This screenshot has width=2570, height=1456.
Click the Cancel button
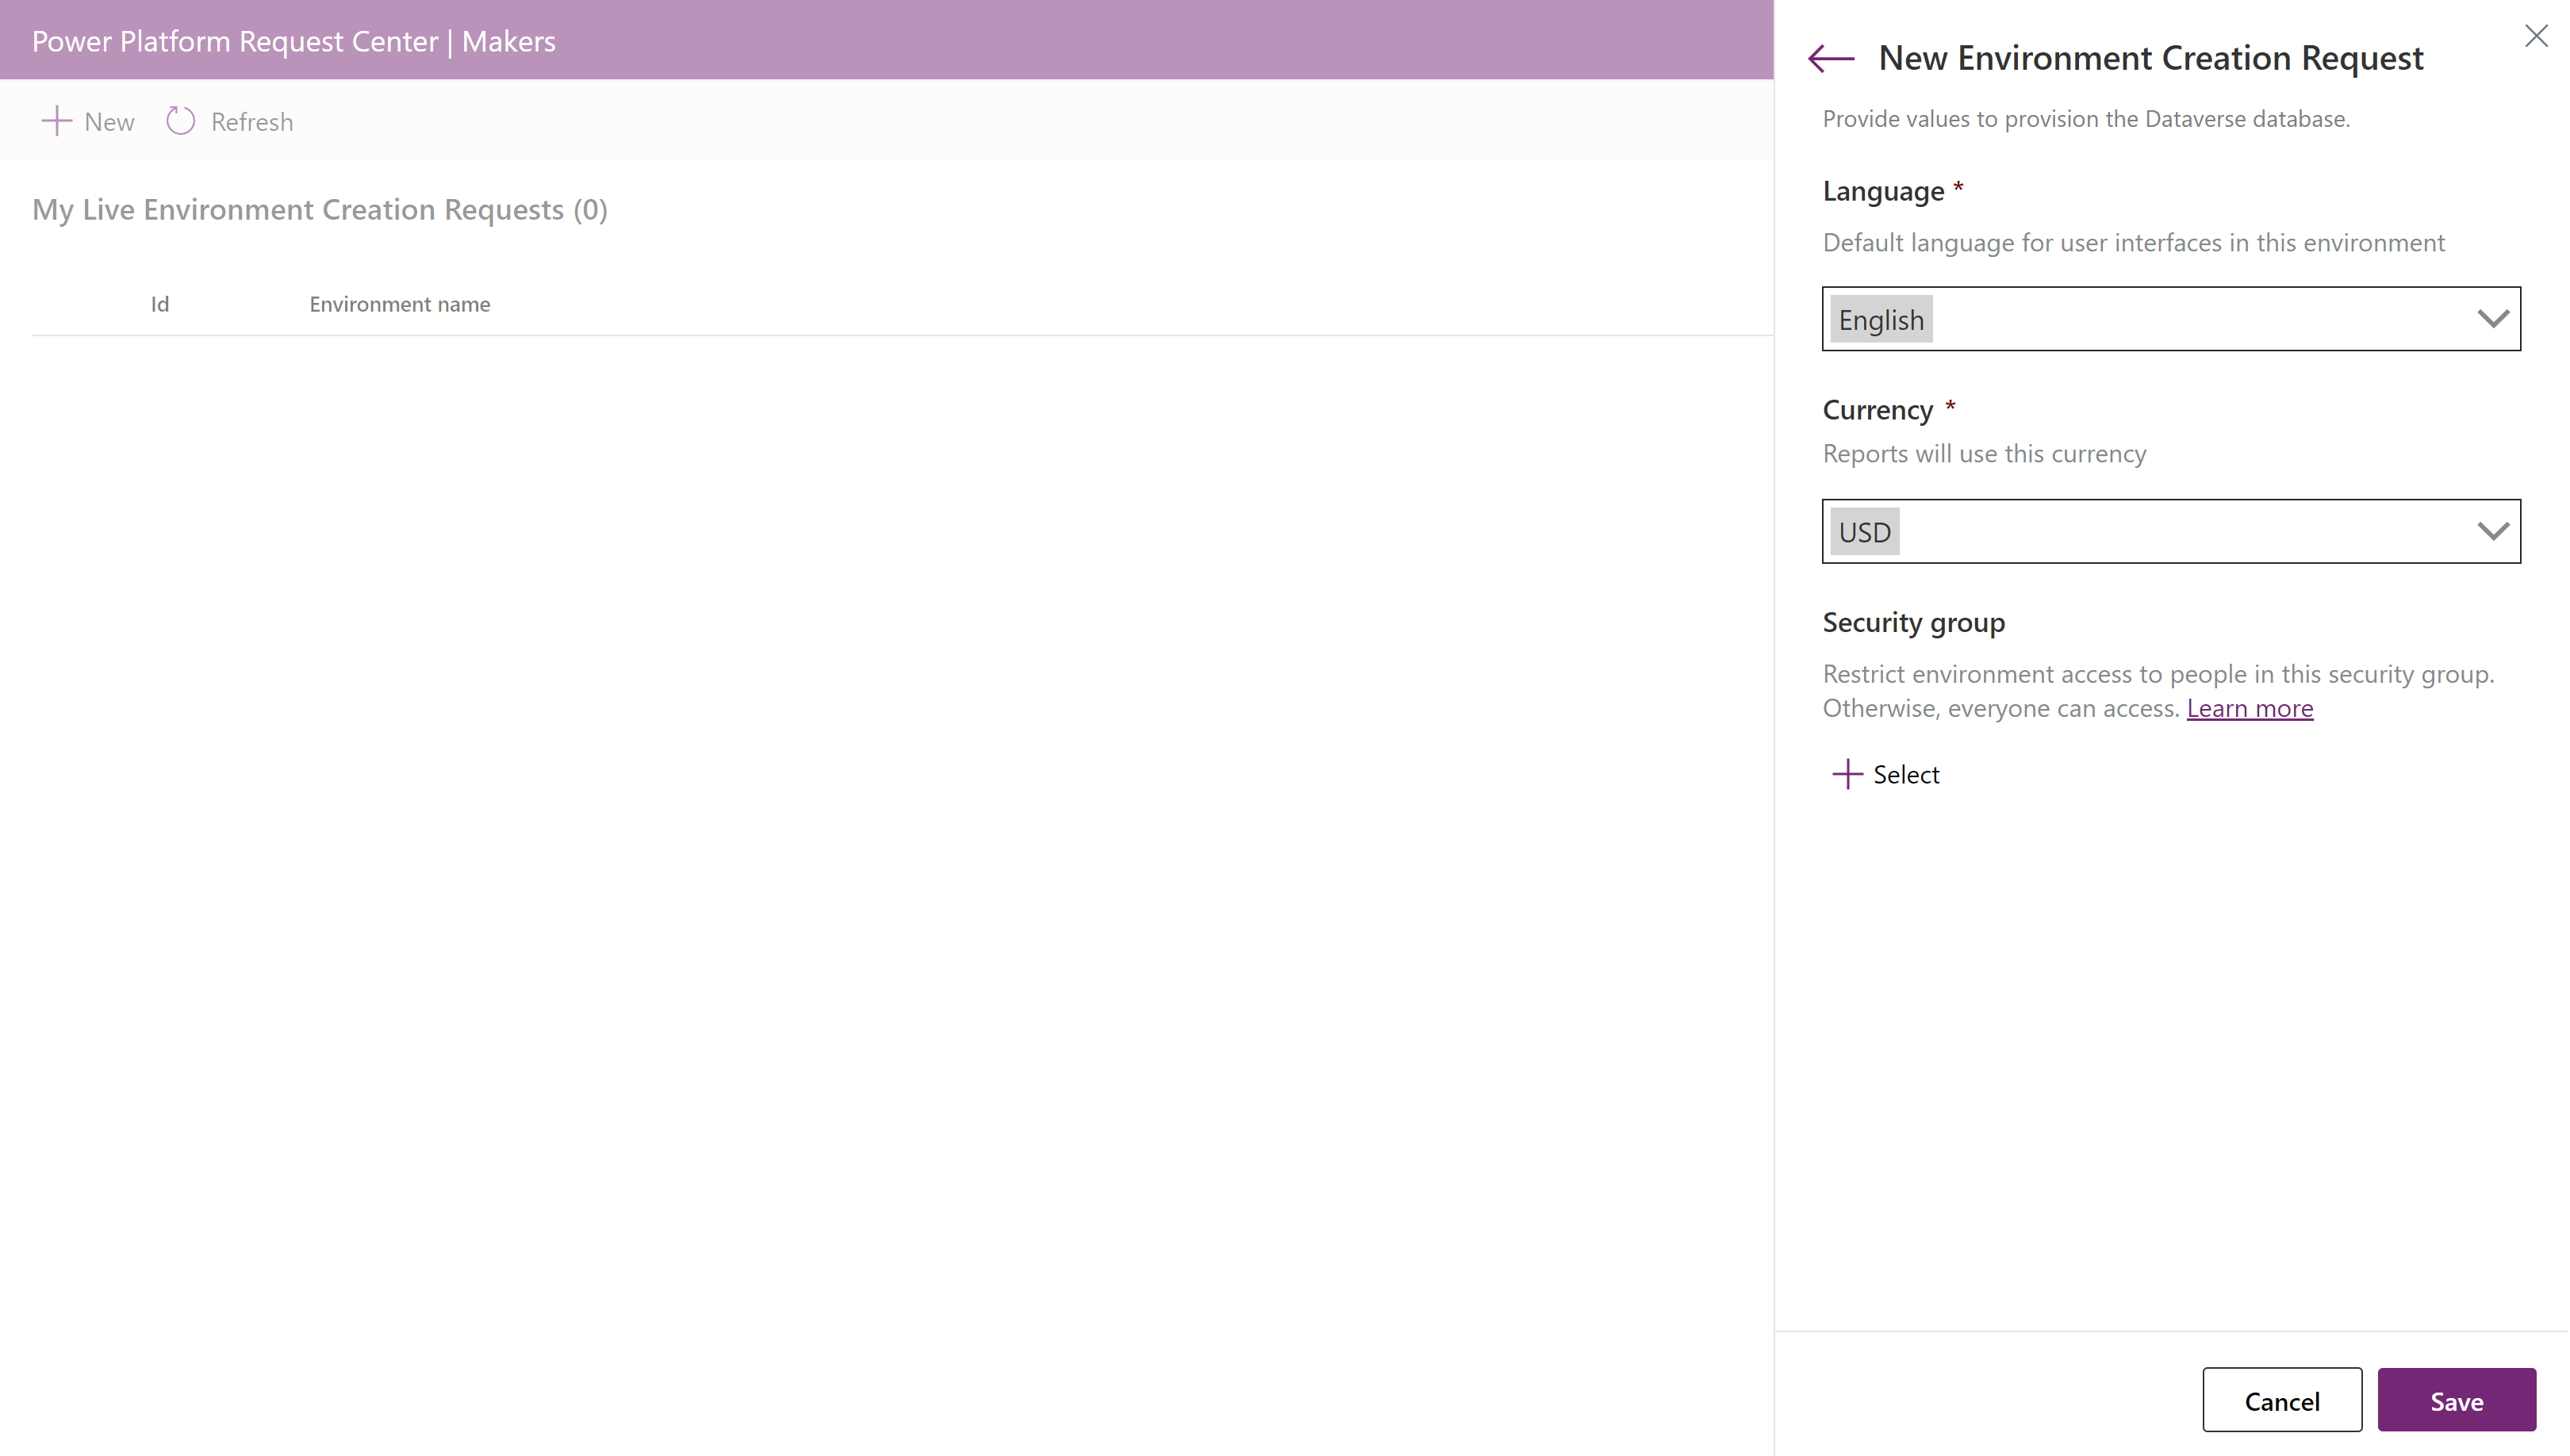click(2280, 1400)
